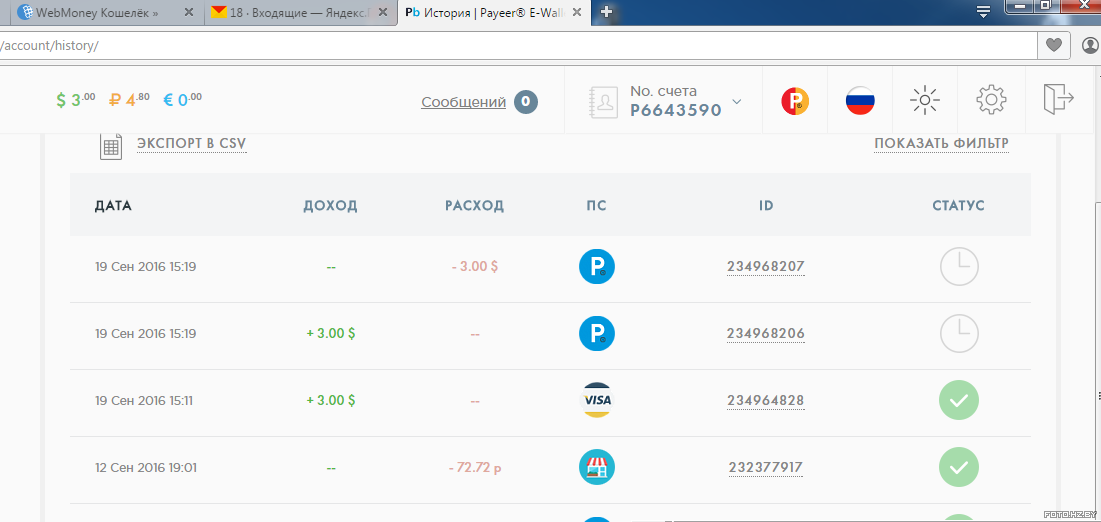Click the expense amount - 72.72 р

click(x=475, y=467)
